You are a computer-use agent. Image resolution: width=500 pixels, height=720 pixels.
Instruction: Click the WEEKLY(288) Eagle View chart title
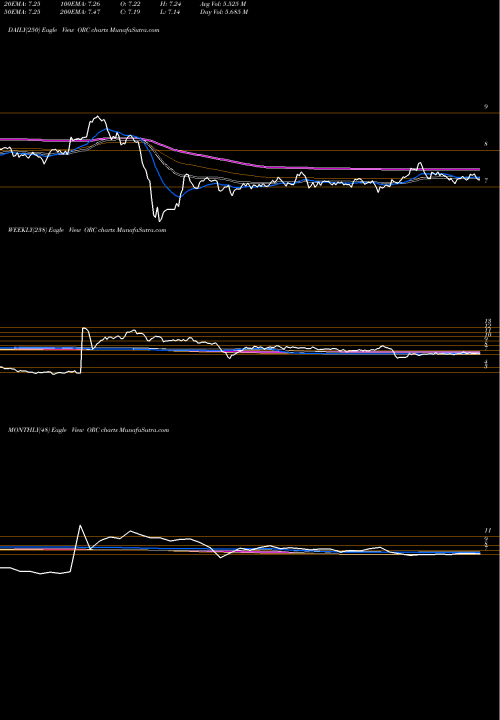[87, 230]
